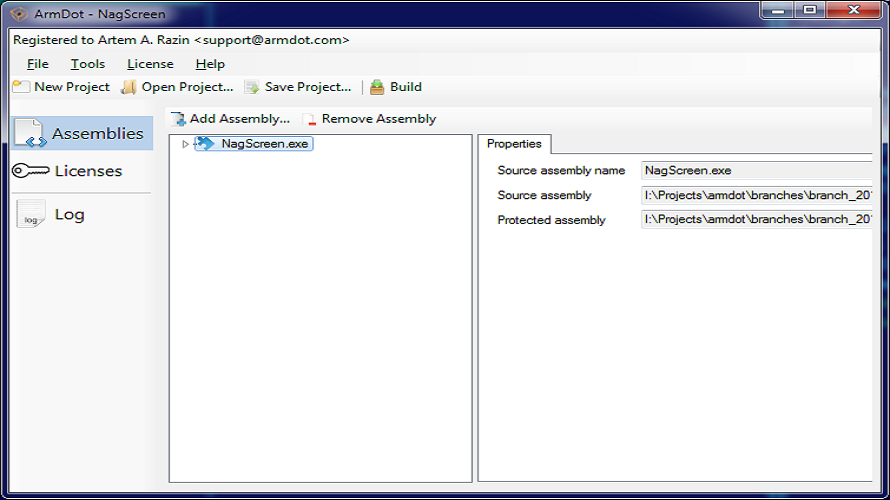Open the Log section label
The width and height of the screenshot is (890, 500).
[x=69, y=215]
